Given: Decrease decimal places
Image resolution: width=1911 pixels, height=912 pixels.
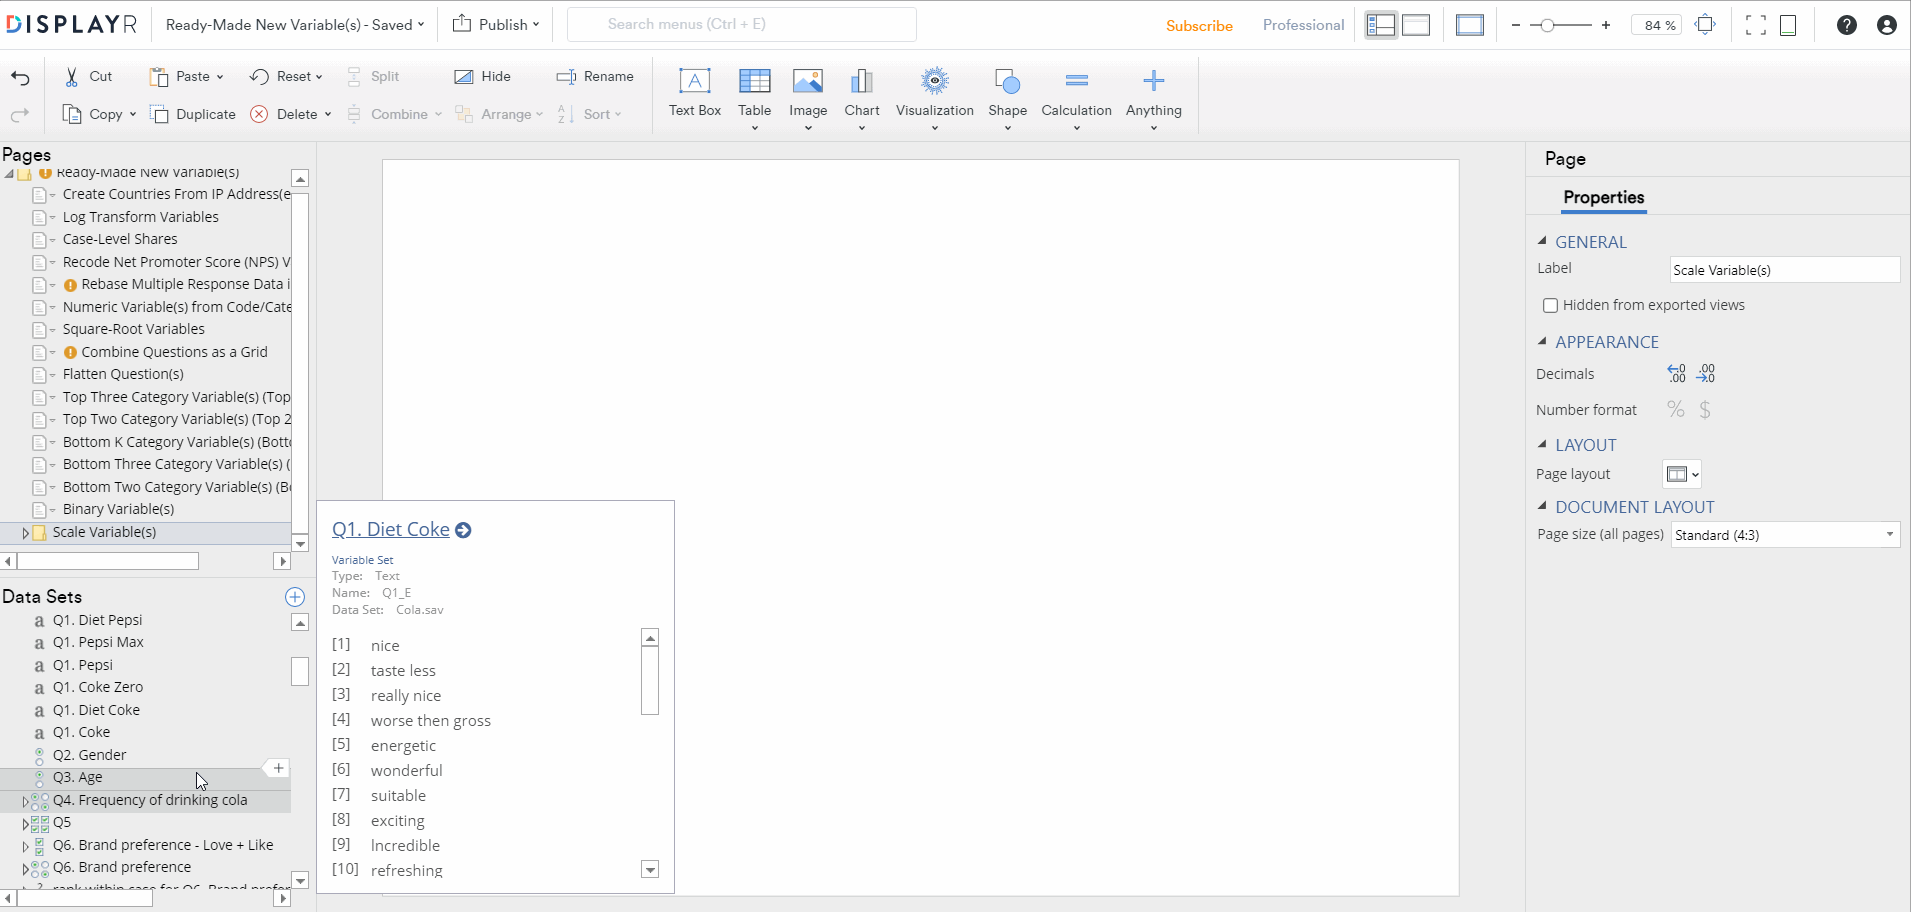Looking at the screenshot, I should pyautogui.click(x=1677, y=373).
